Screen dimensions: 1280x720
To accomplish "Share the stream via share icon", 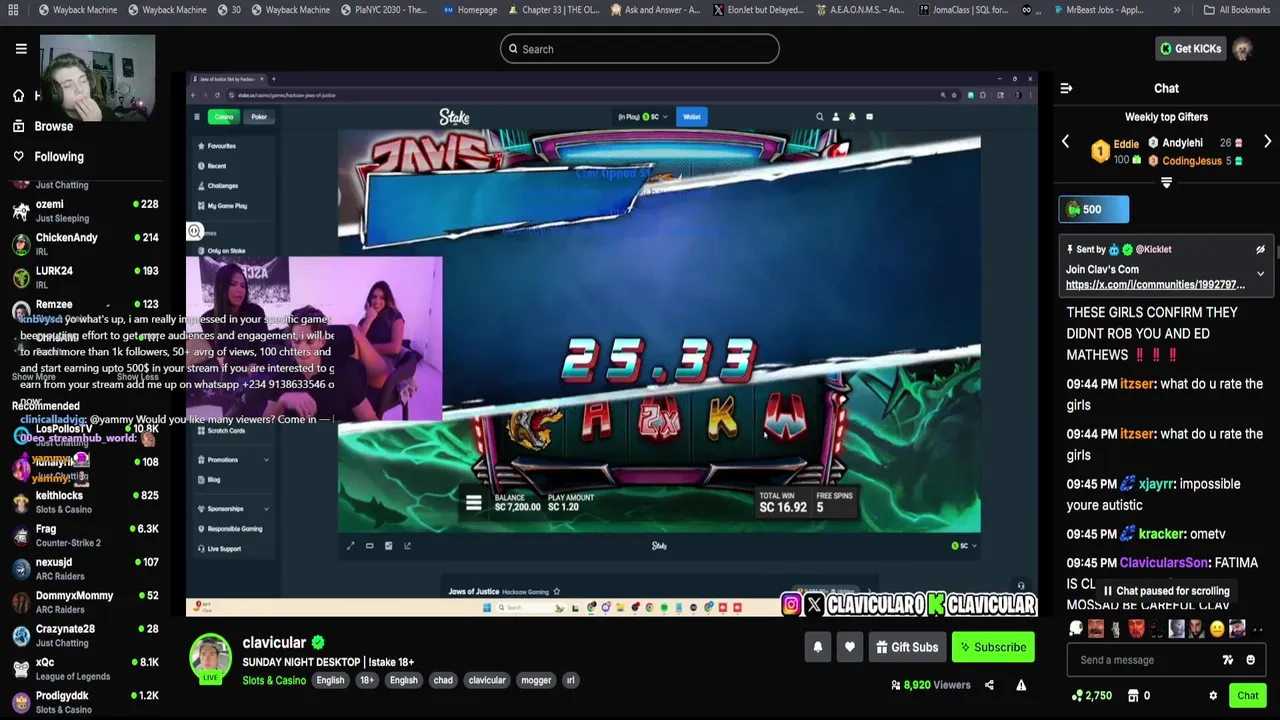I will (989, 685).
